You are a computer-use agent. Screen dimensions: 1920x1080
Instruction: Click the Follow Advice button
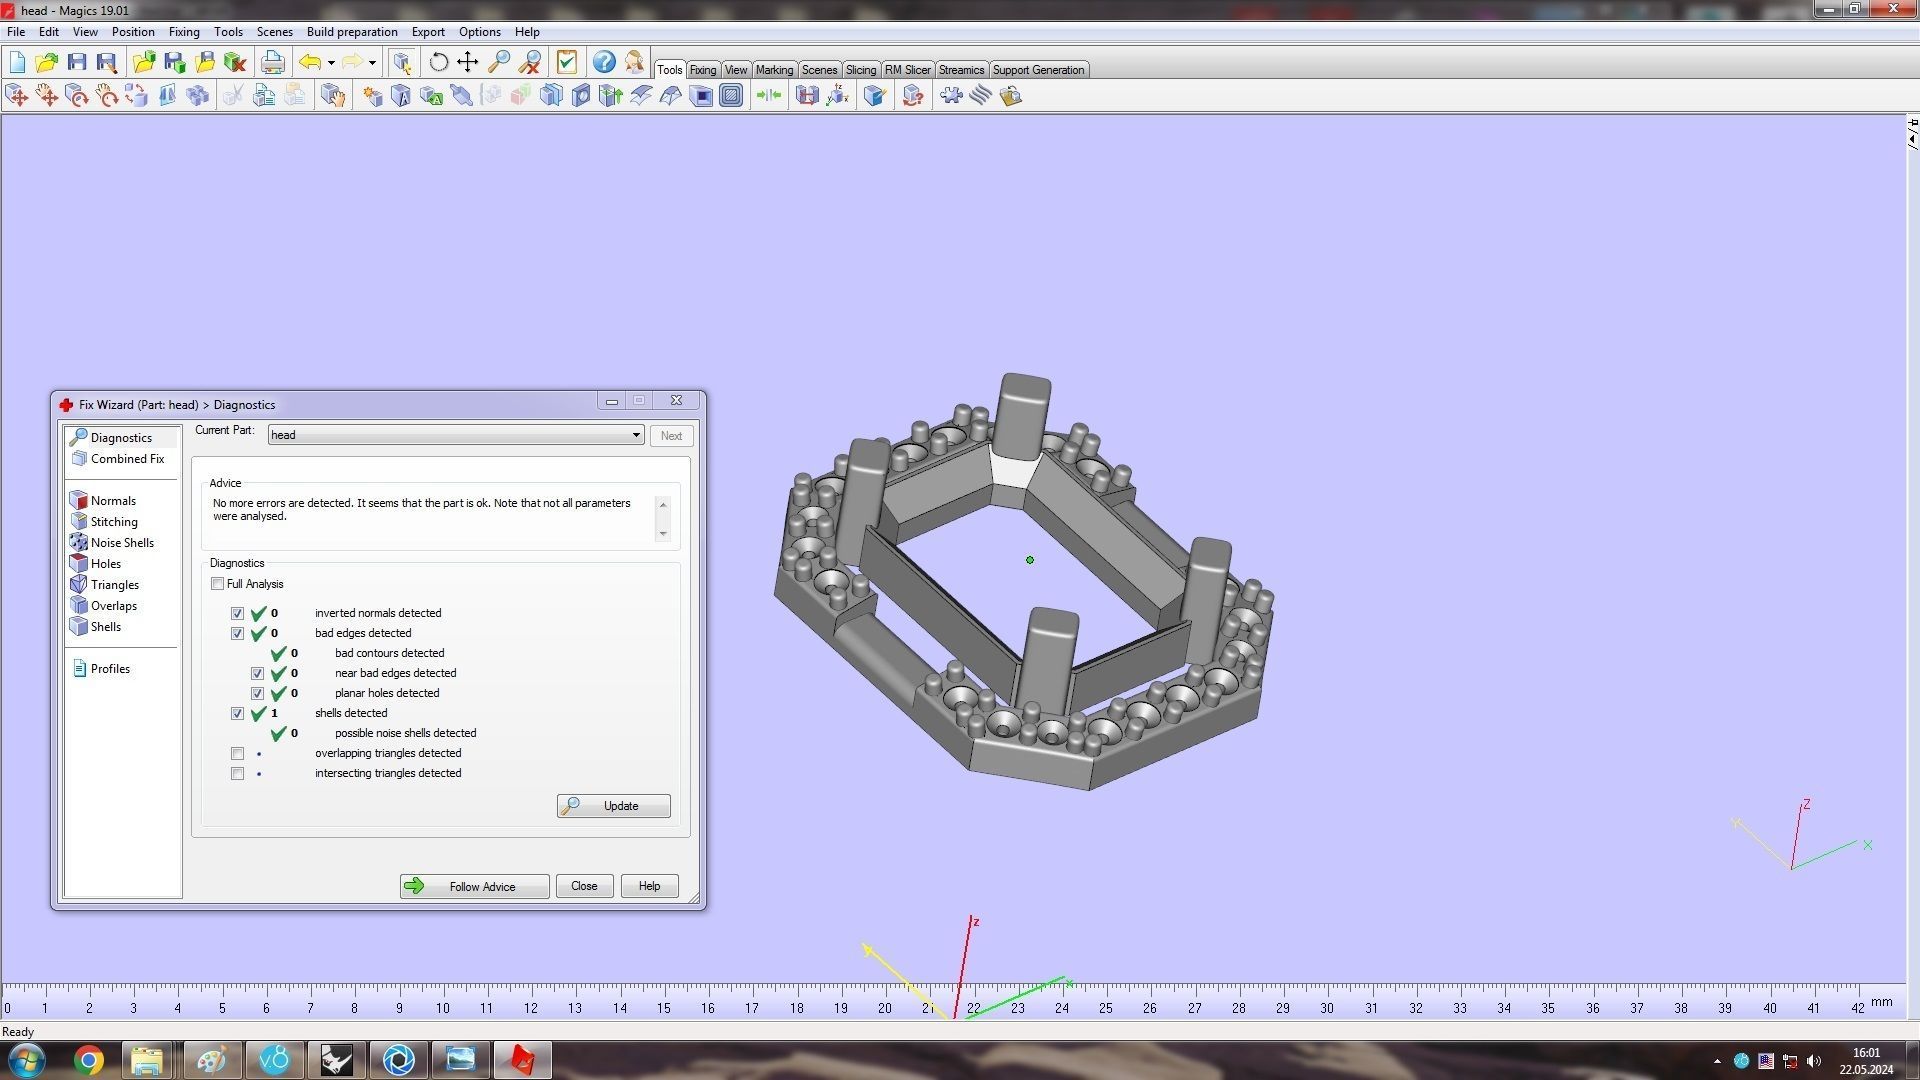tap(474, 886)
